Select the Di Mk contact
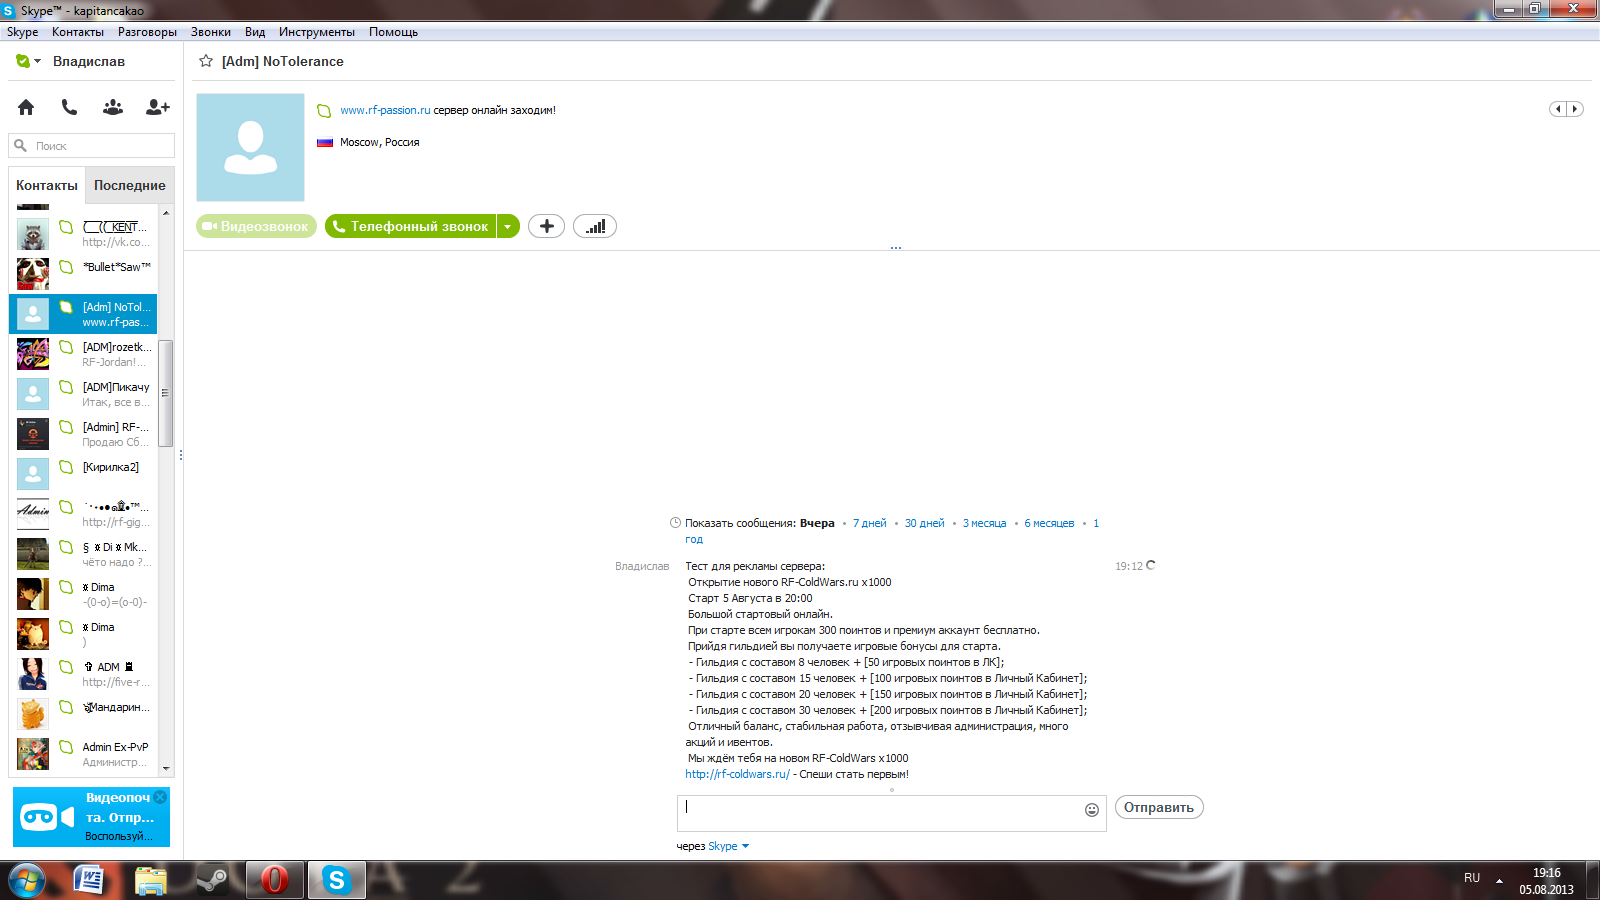Screen dimensions: 1600x900 [x=83, y=554]
